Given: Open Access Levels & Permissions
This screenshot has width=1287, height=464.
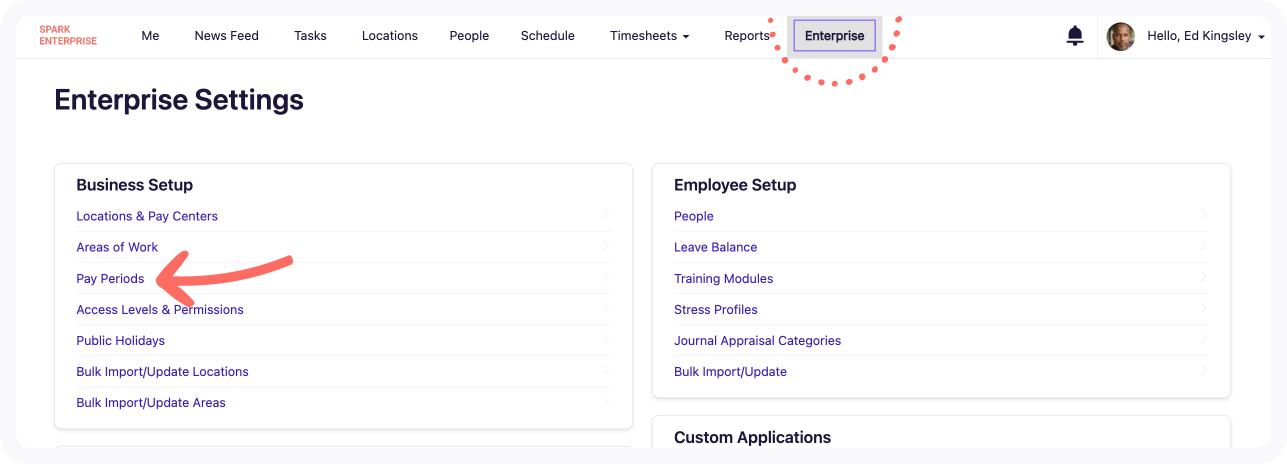Looking at the screenshot, I should (160, 309).
